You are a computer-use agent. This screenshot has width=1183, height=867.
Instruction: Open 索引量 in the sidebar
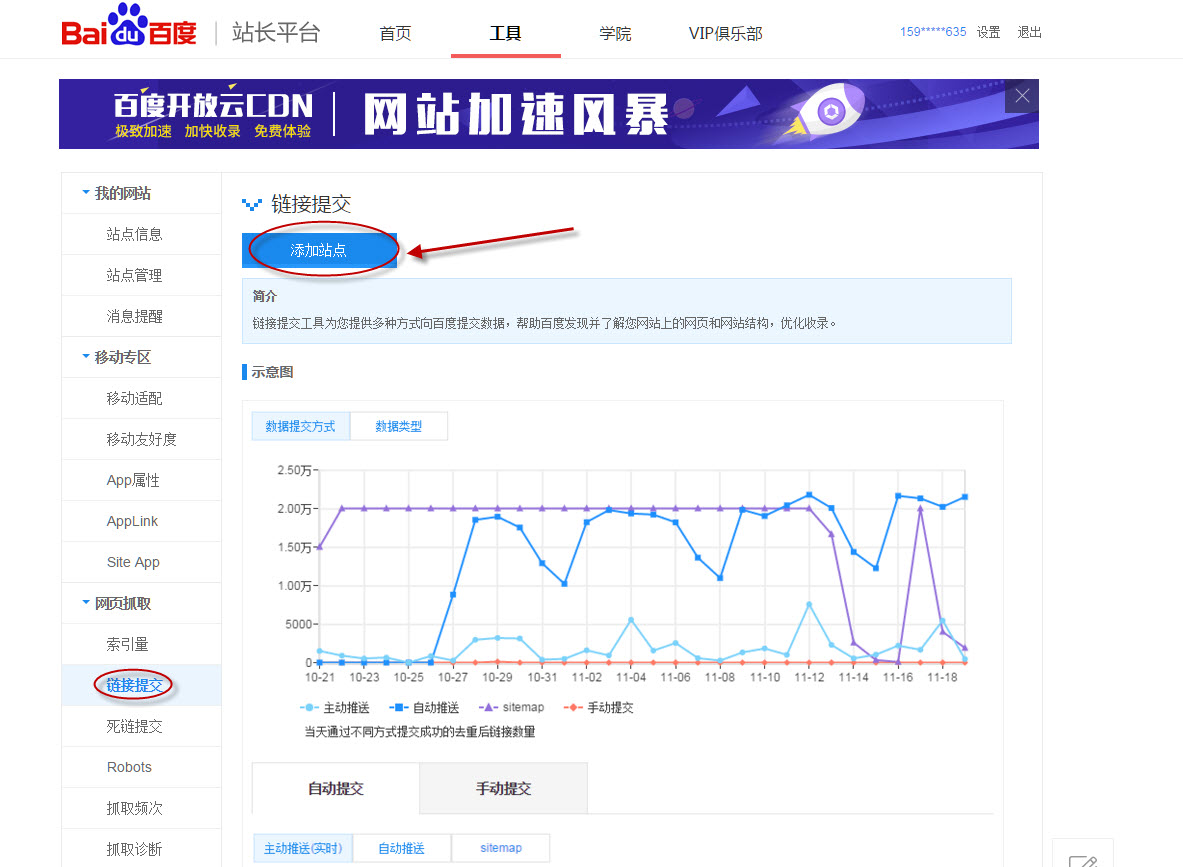tap(129, 643)
